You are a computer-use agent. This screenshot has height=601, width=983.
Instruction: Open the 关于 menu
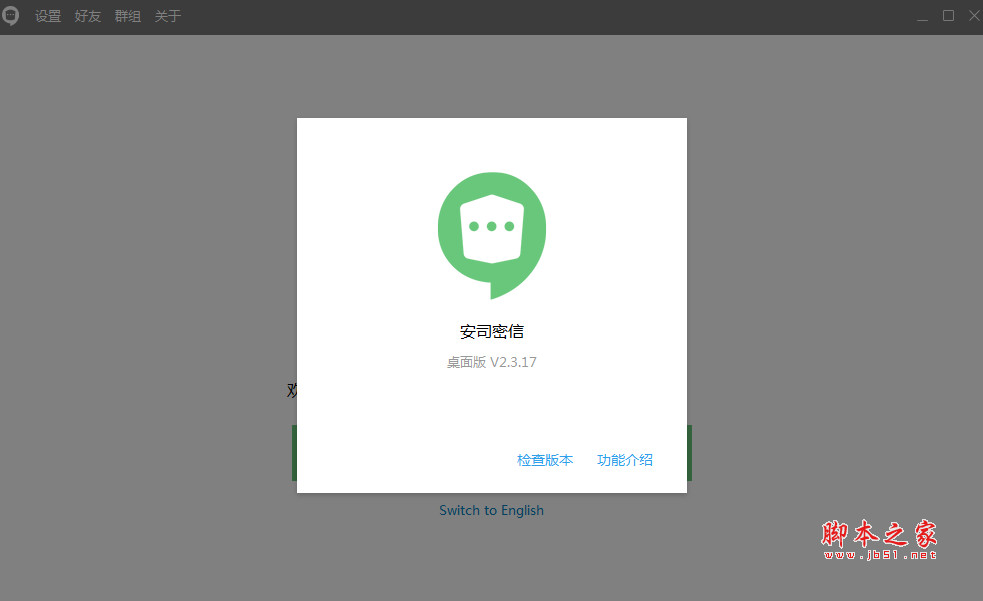point(168,17)
